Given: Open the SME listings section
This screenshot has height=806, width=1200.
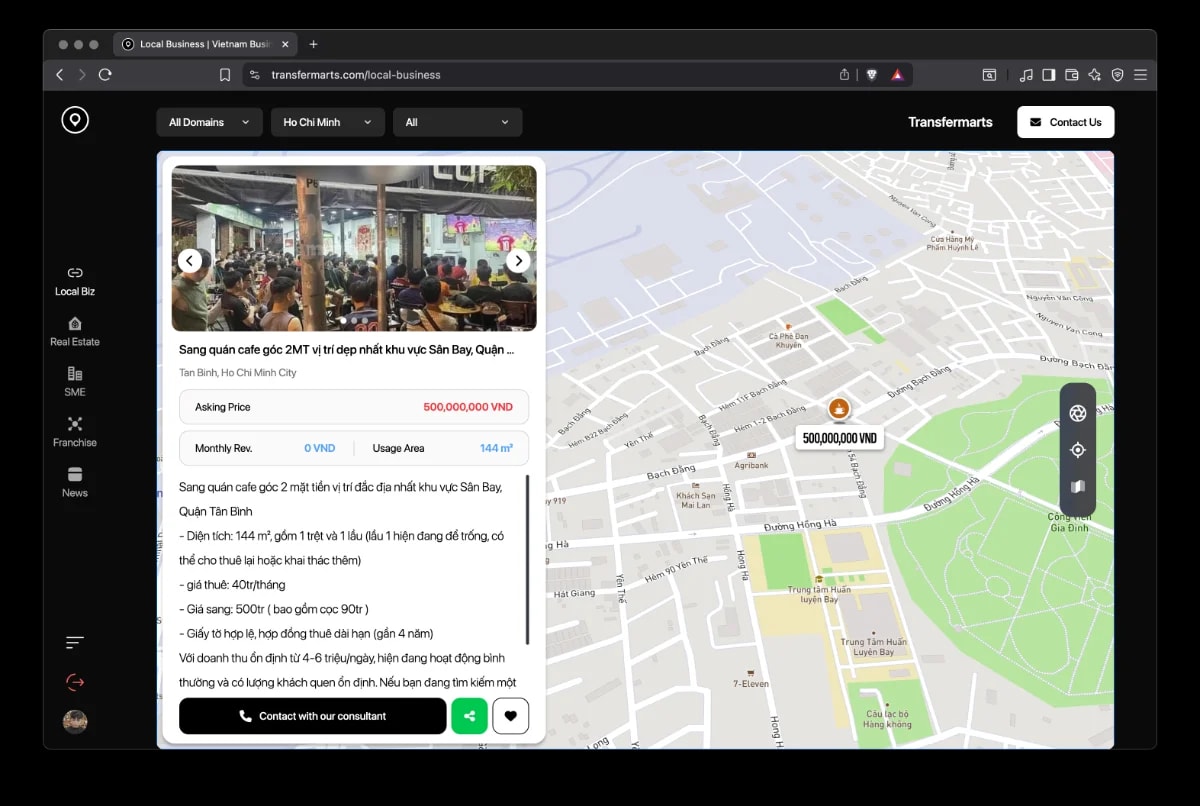Looking at the screenshot, I should [x=74, y=382].
